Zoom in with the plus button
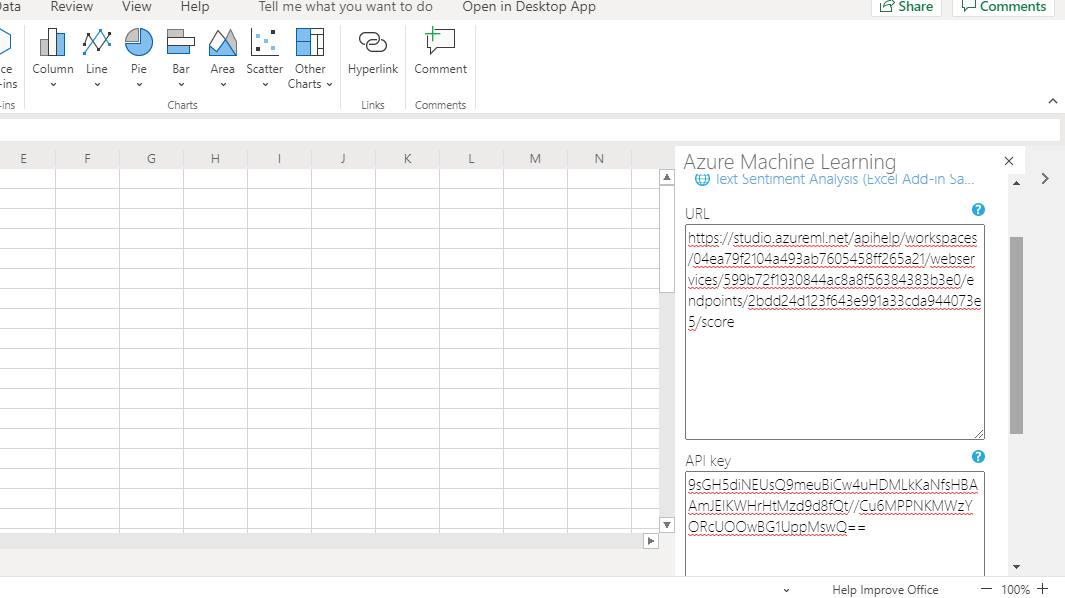Viewport: 1065px width, 598px height. coord(1043,589)
